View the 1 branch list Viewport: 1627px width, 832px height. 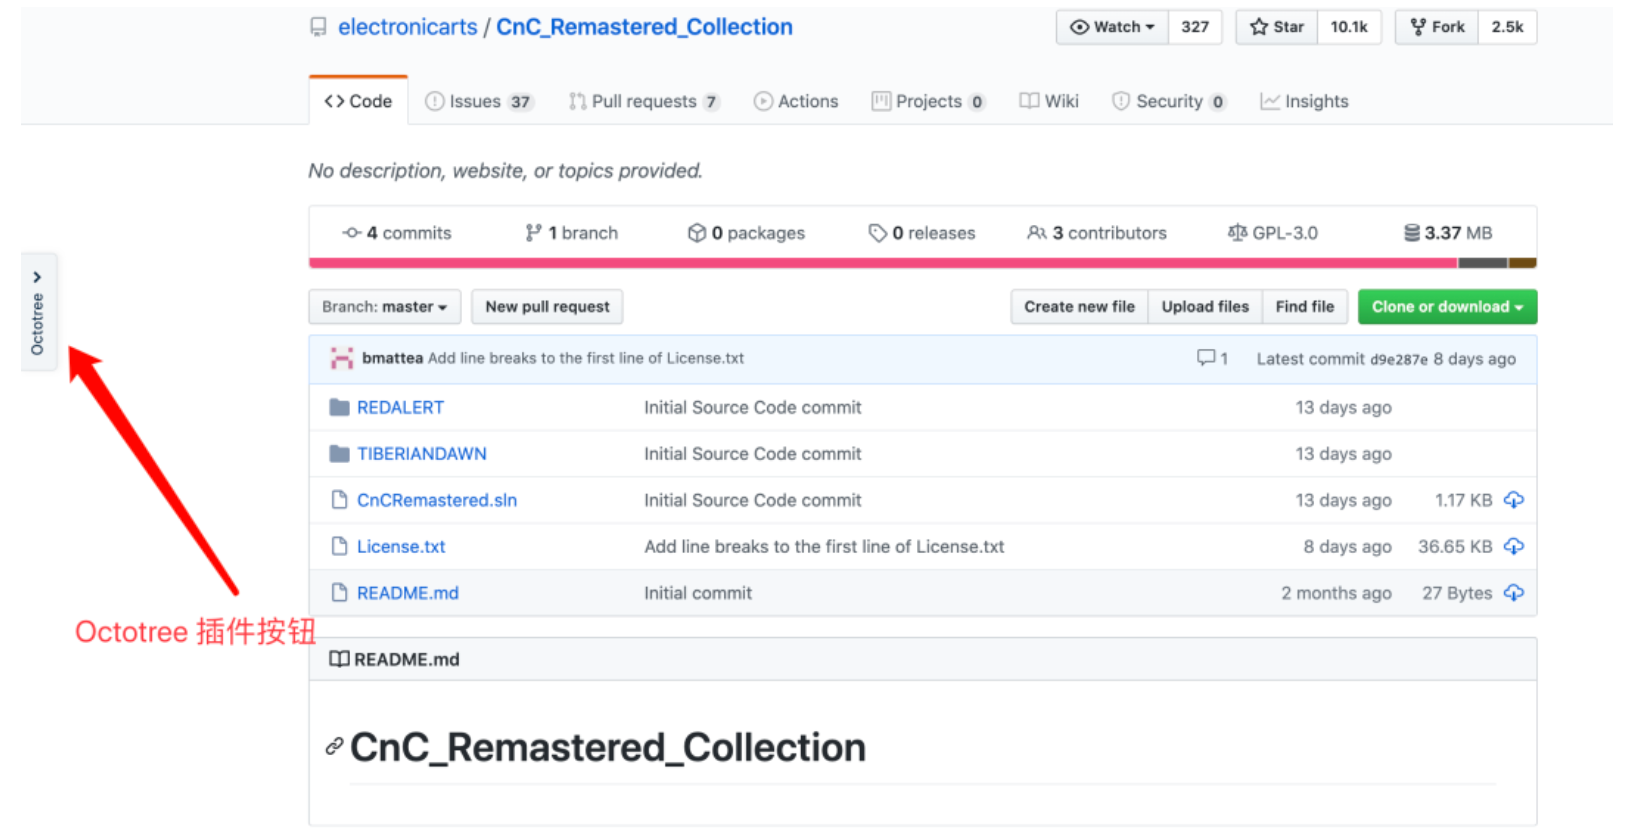[571, 233]
